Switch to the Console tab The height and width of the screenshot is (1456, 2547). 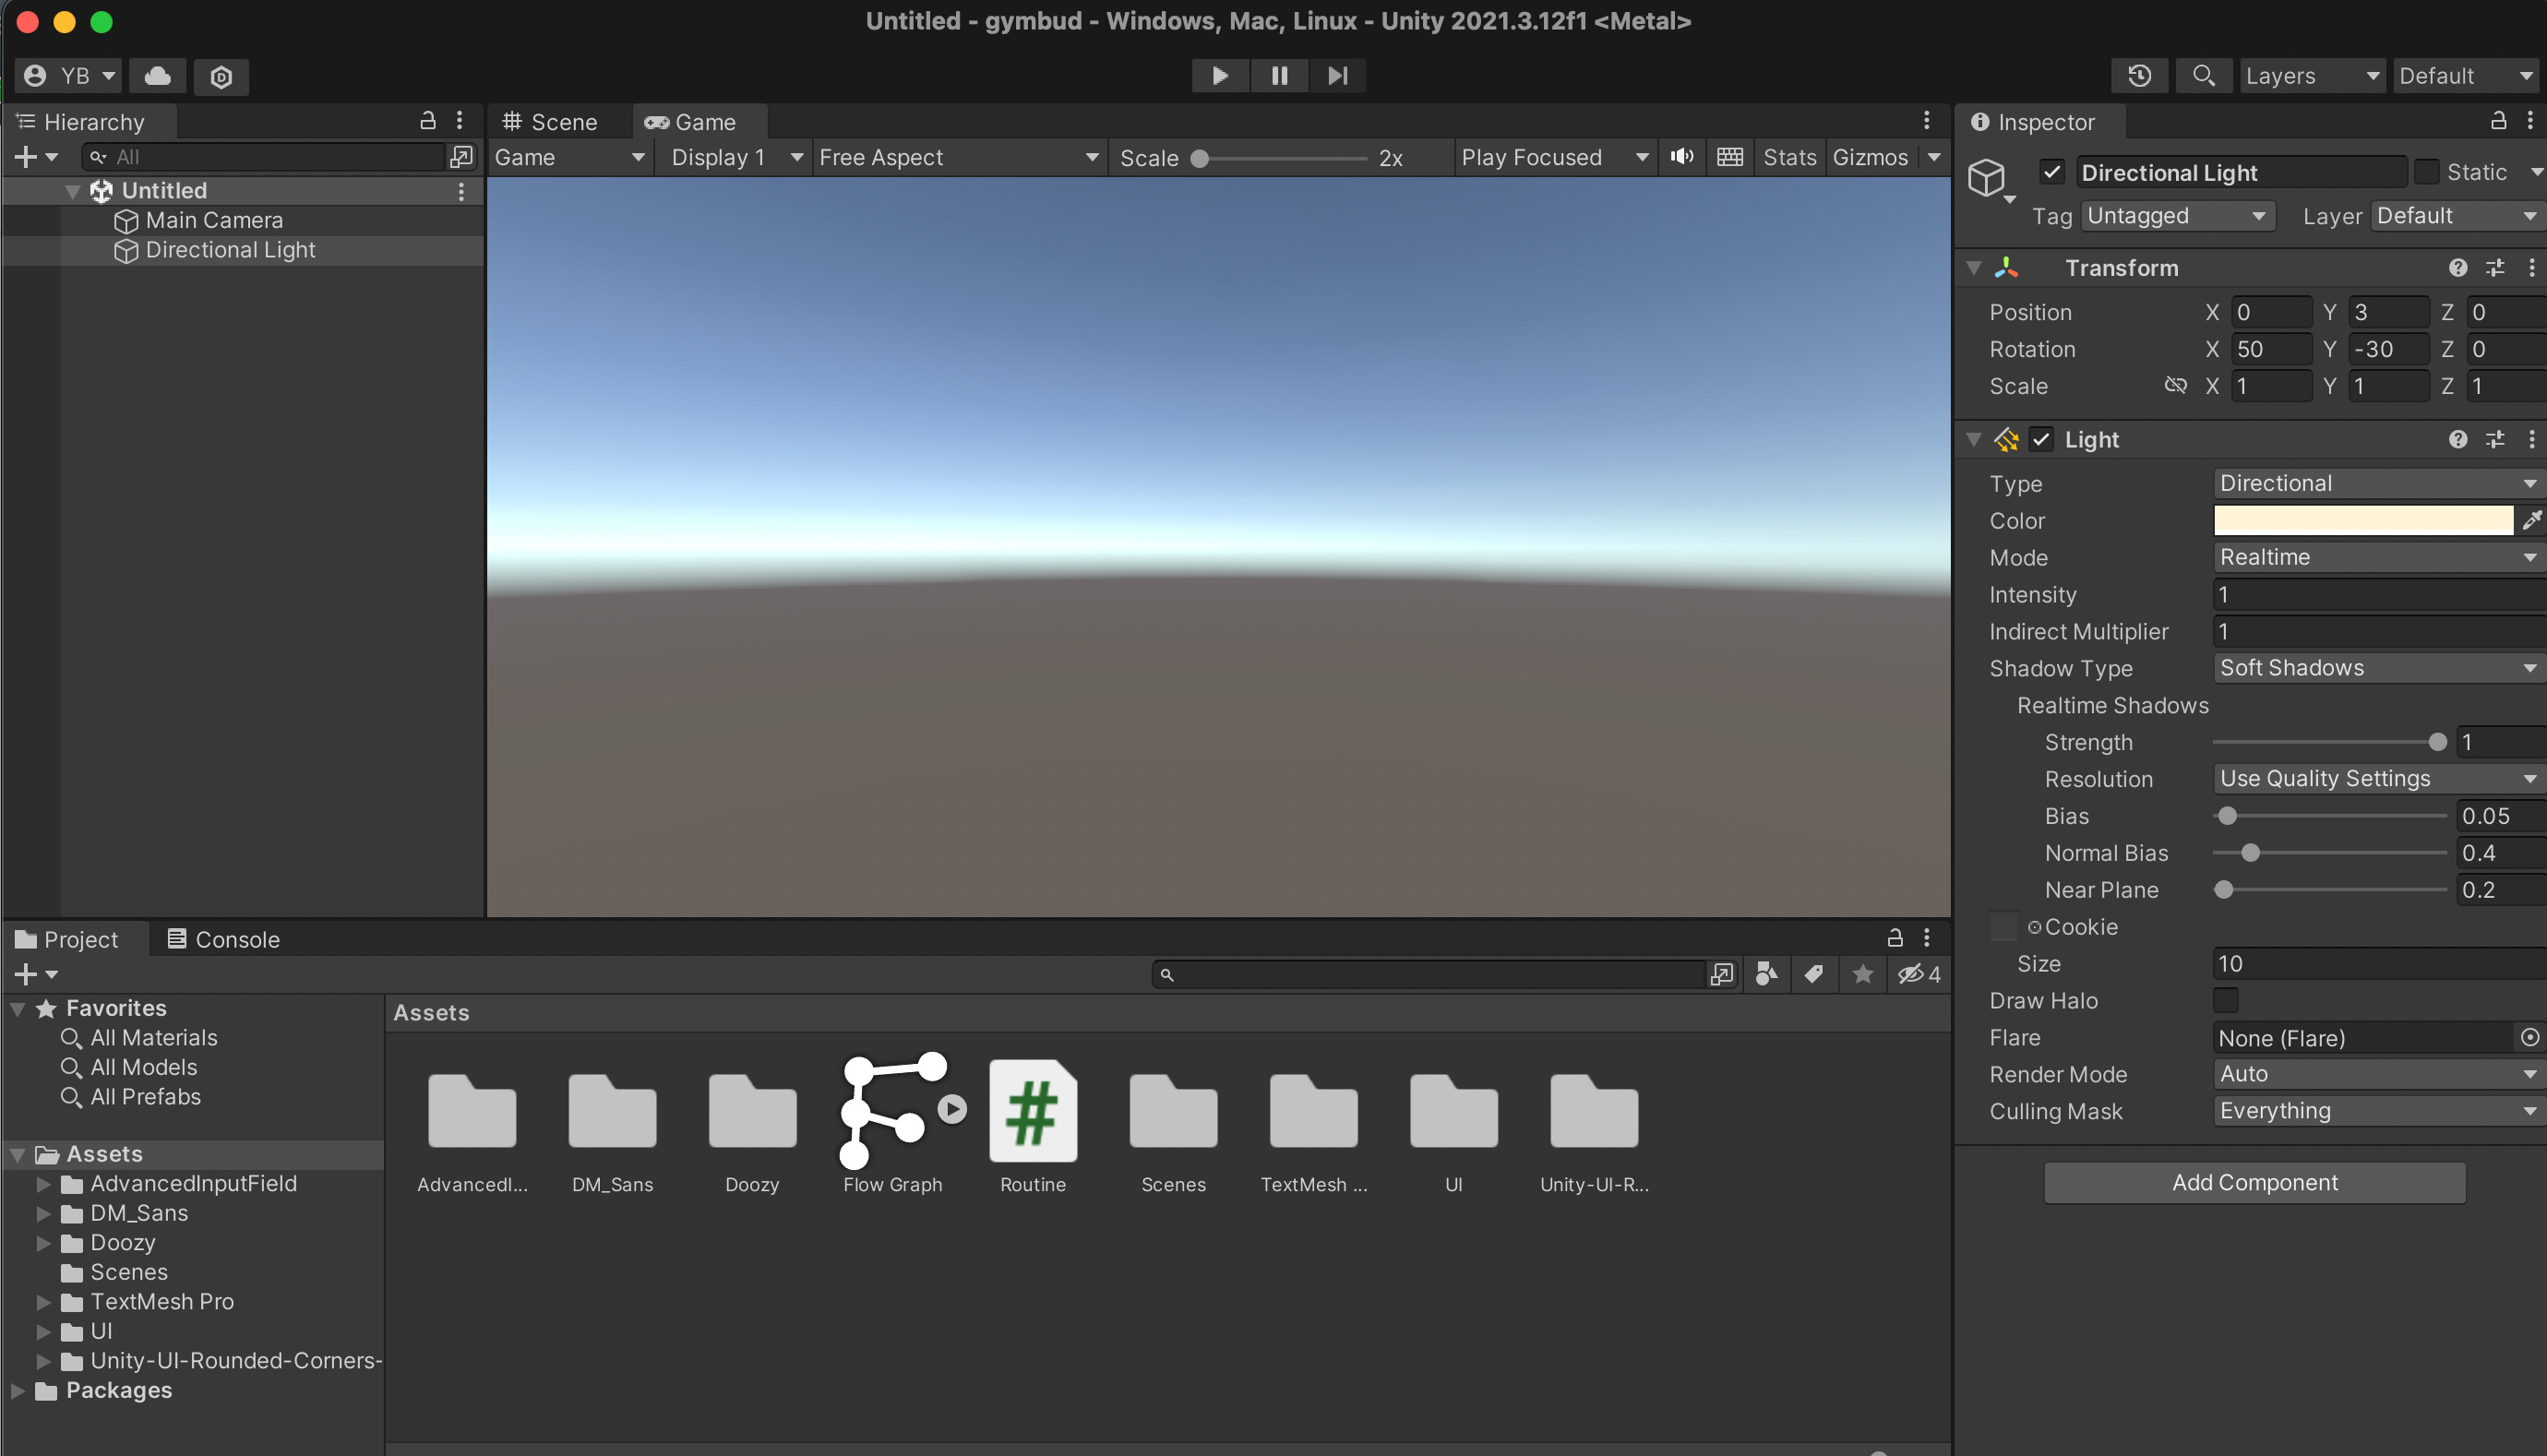[x=223, y=939]
